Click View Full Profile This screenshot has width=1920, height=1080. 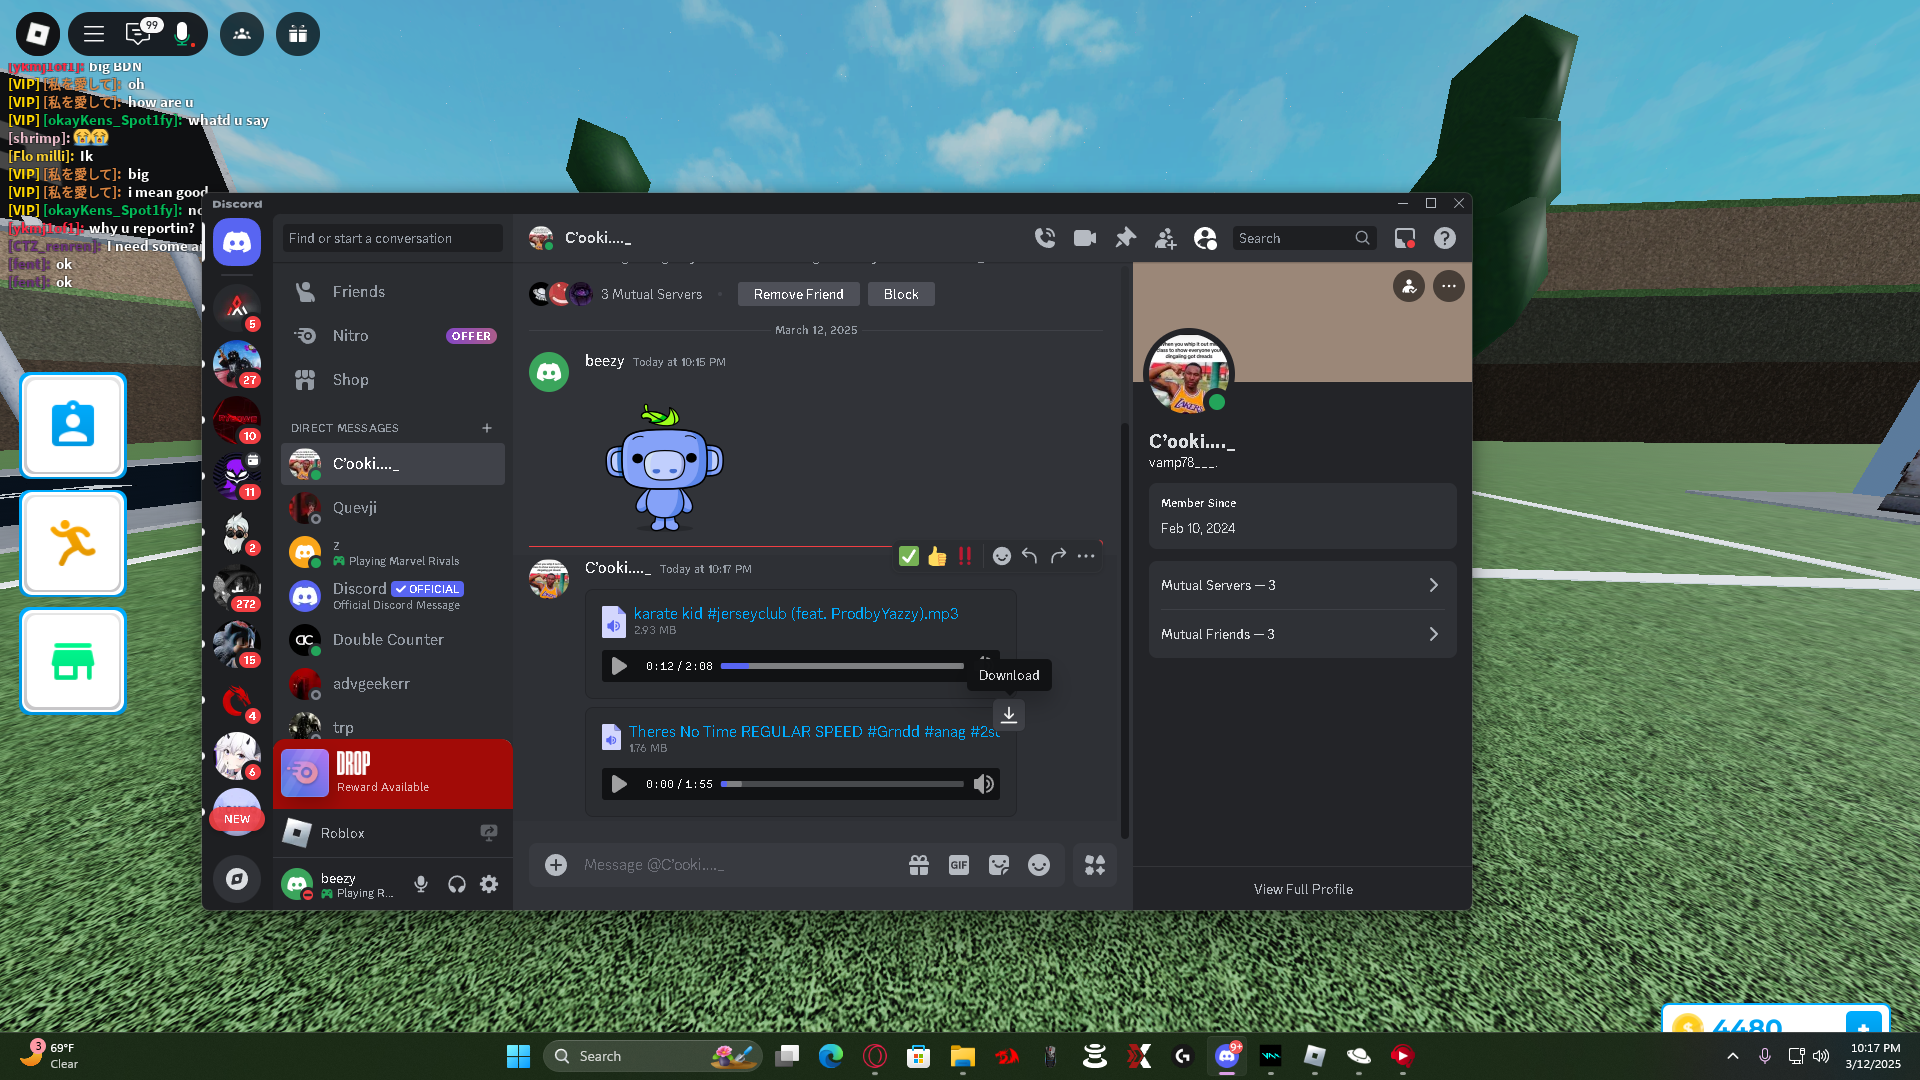tap(1303, 889)
